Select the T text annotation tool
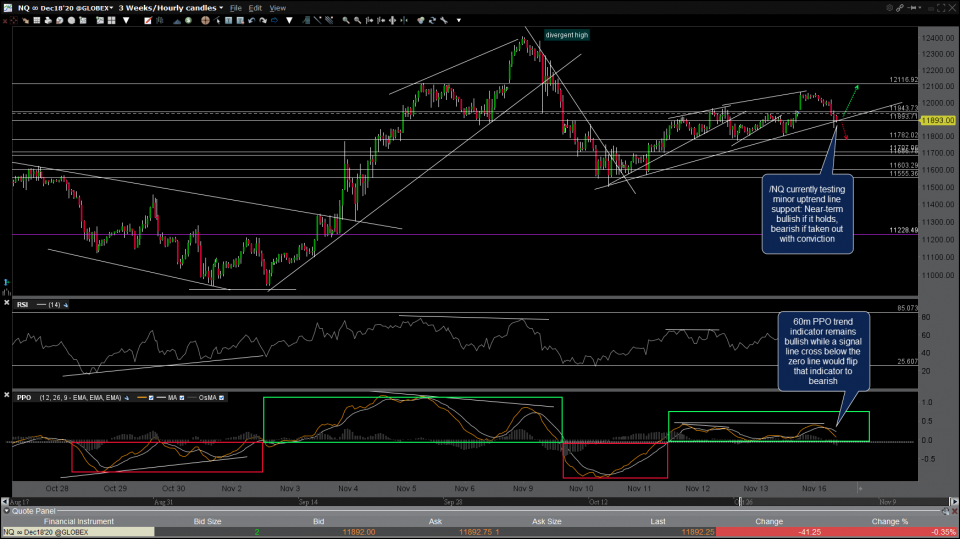 228,20
